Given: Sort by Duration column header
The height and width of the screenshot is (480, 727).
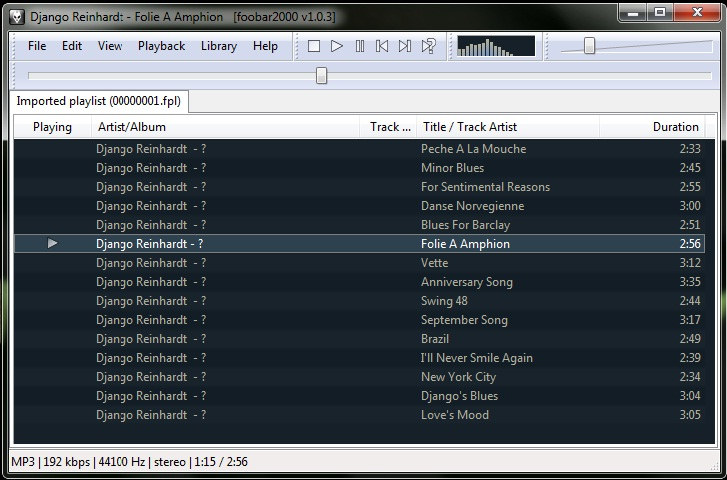Looking at the screenshot, I should (x=652, y=127).
